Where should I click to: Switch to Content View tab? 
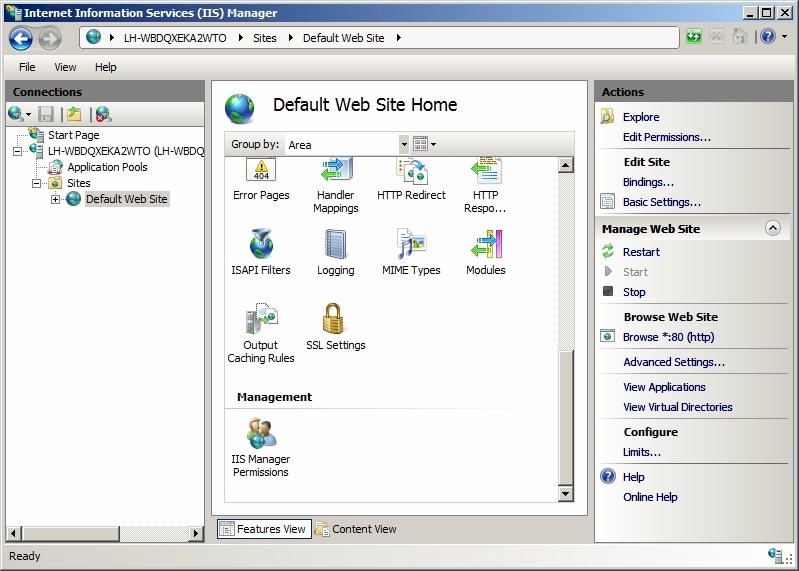(x=356, y=529)
